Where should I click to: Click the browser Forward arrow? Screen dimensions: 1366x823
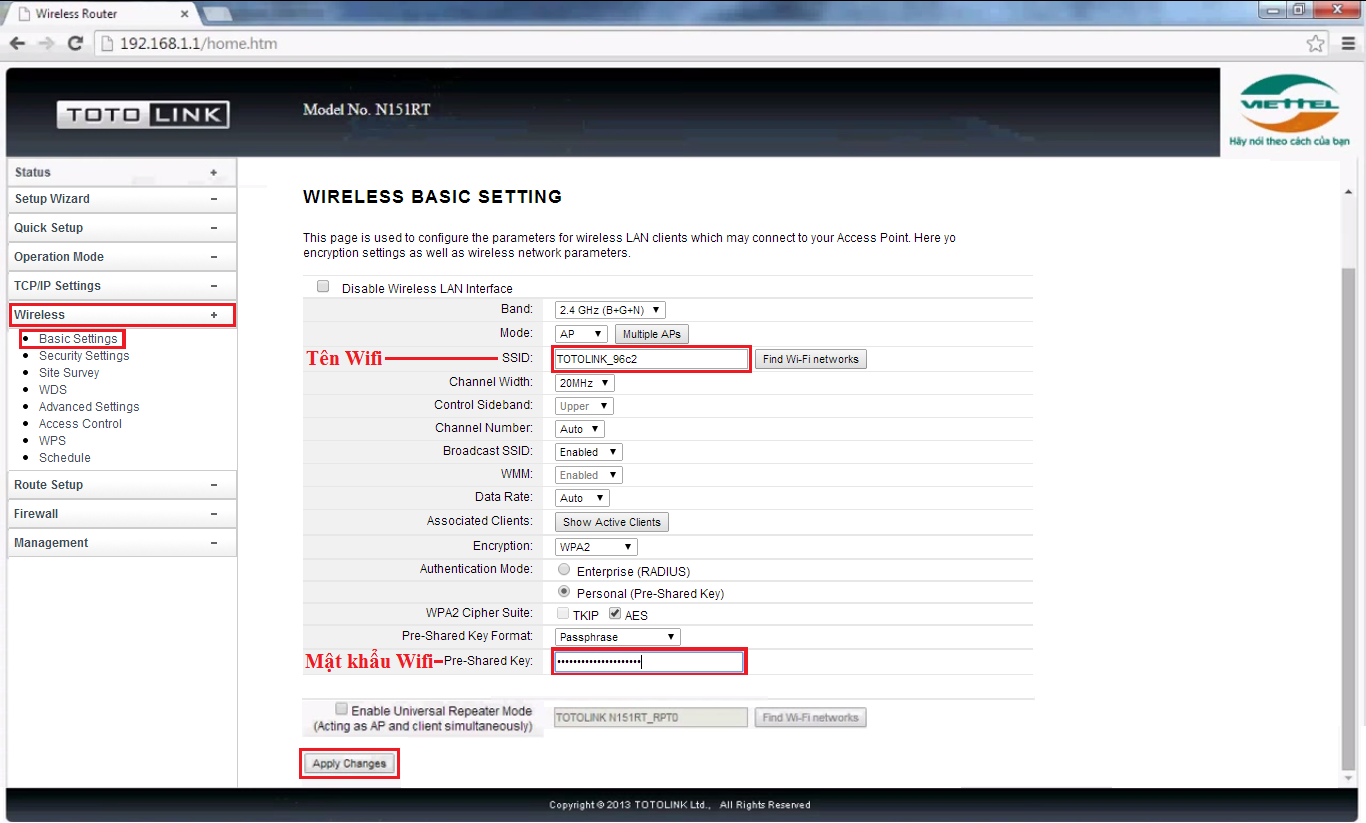[46, 44]
